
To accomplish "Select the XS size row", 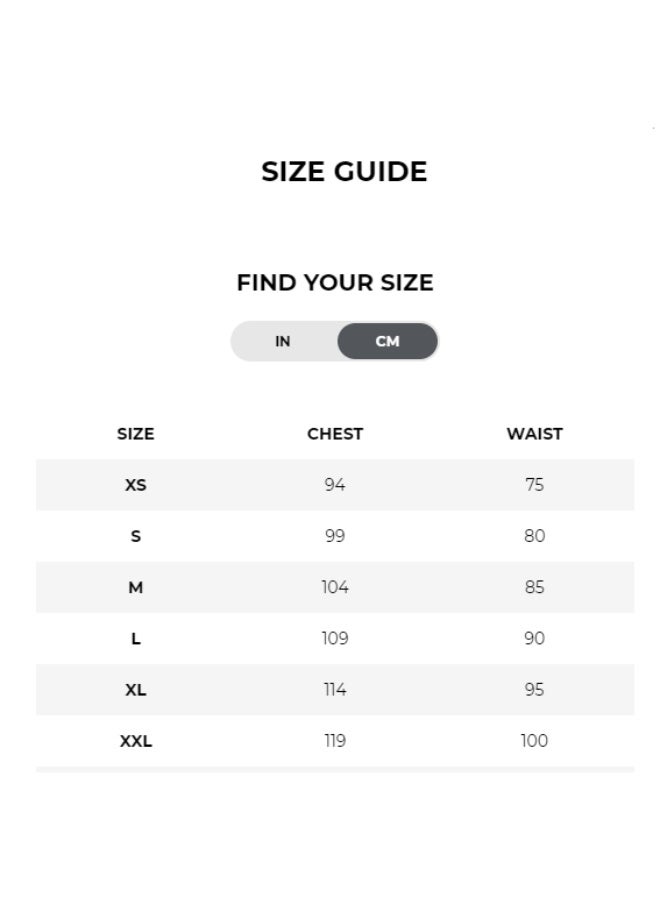I will pos(135,485).
